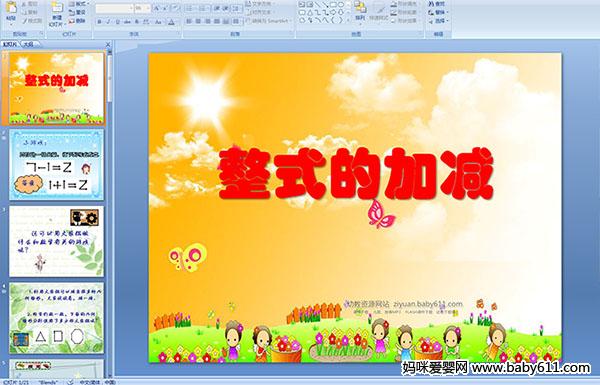This screenshot has width=600, height=385.
Task: Expand the slide Layout dropdown
Action: pyautogui.click(x=78, y=4)
